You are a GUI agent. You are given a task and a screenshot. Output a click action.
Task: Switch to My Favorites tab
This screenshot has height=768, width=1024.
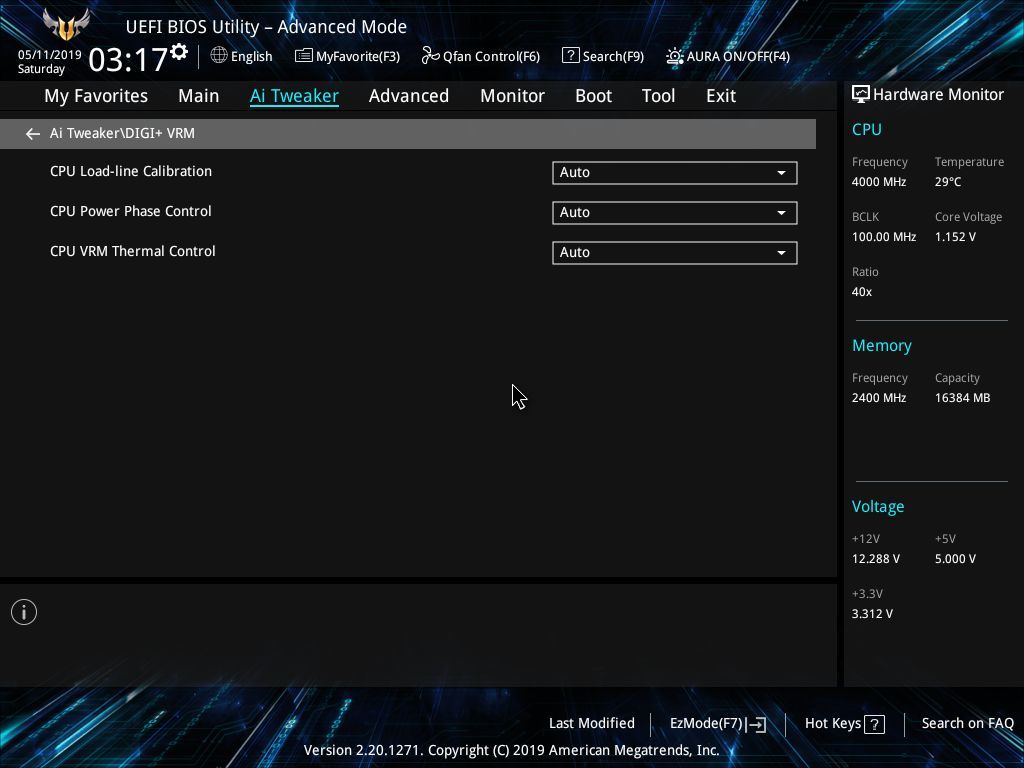click(96, 96)
